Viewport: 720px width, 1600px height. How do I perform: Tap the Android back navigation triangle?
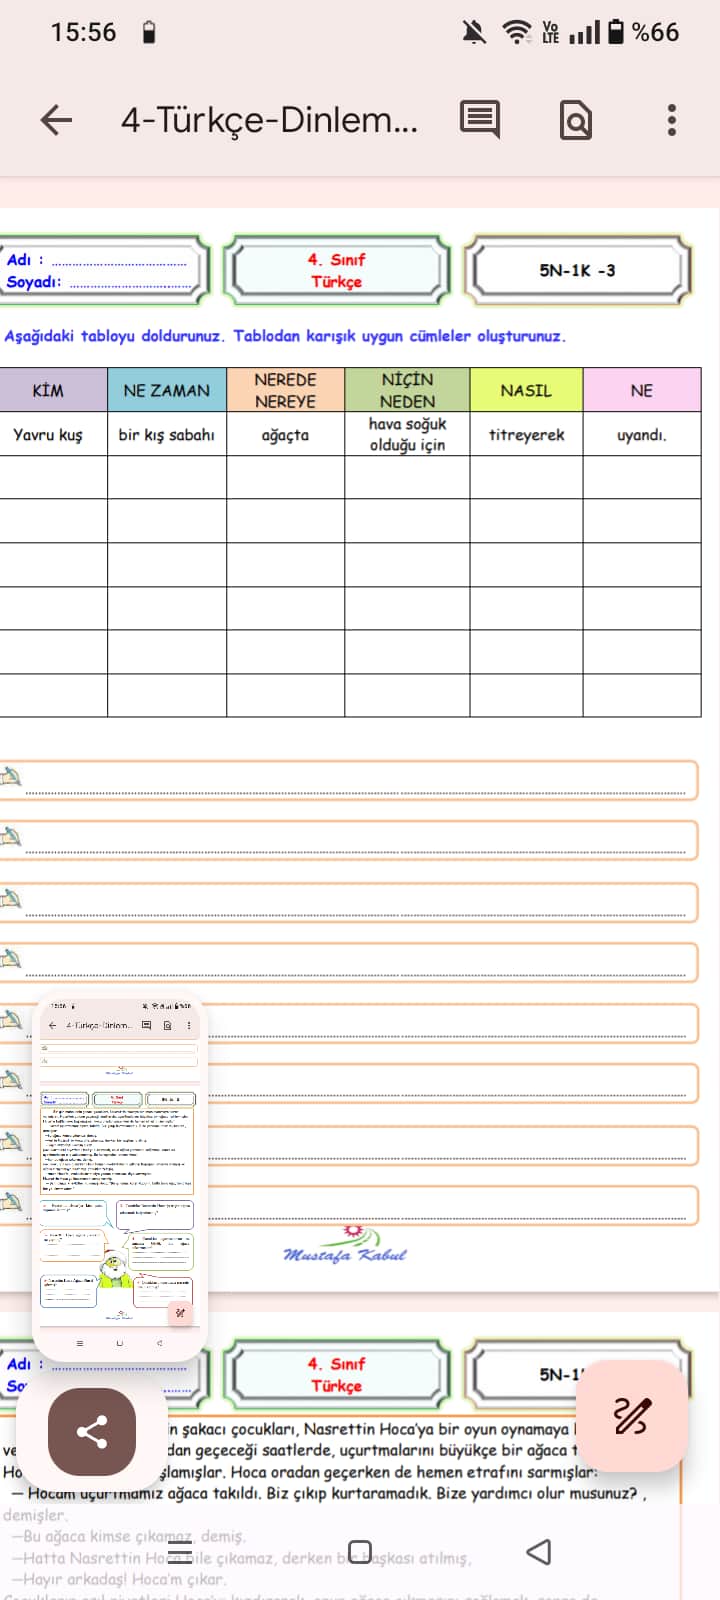pos(539,1551)
